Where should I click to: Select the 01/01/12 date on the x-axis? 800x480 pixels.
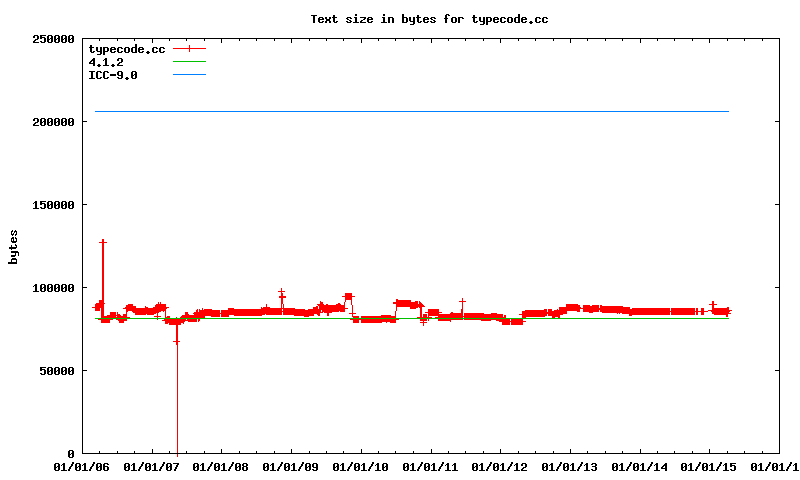500,466
